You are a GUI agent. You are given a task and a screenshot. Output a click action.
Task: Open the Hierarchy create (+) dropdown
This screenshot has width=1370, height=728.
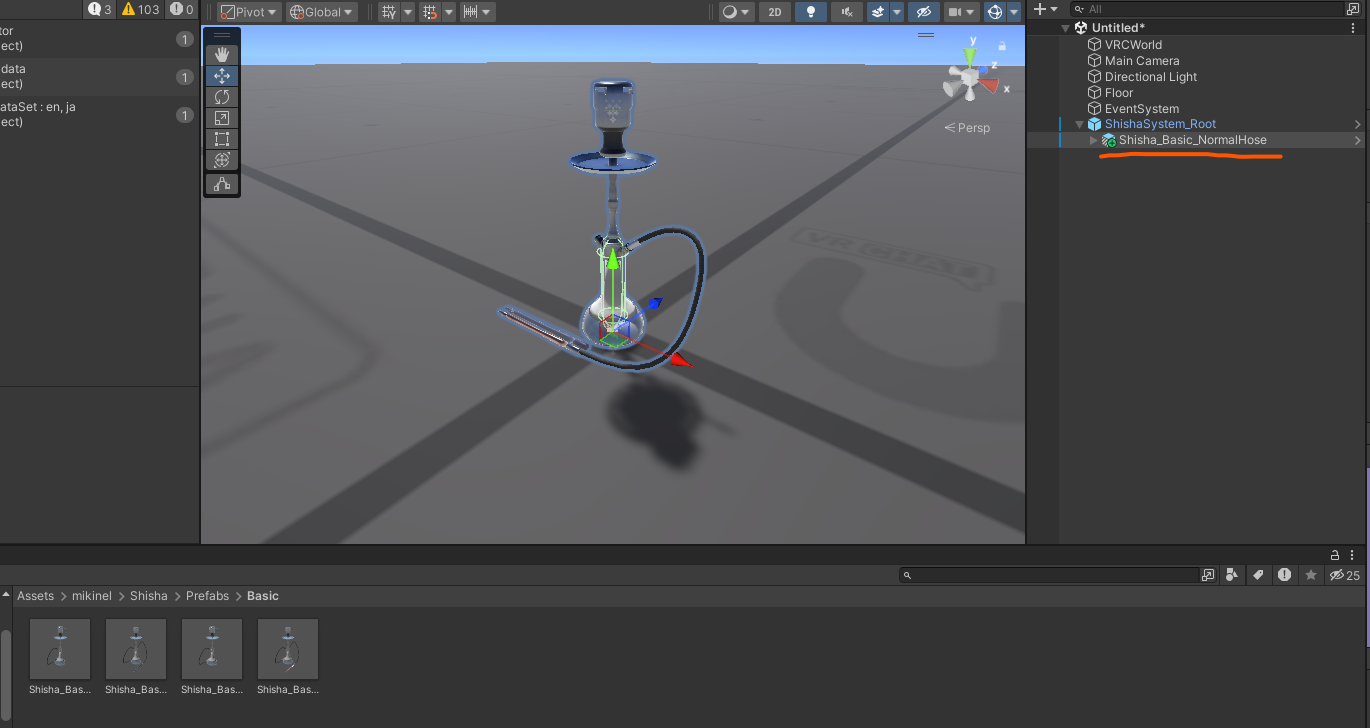[x=1045, y=9]
